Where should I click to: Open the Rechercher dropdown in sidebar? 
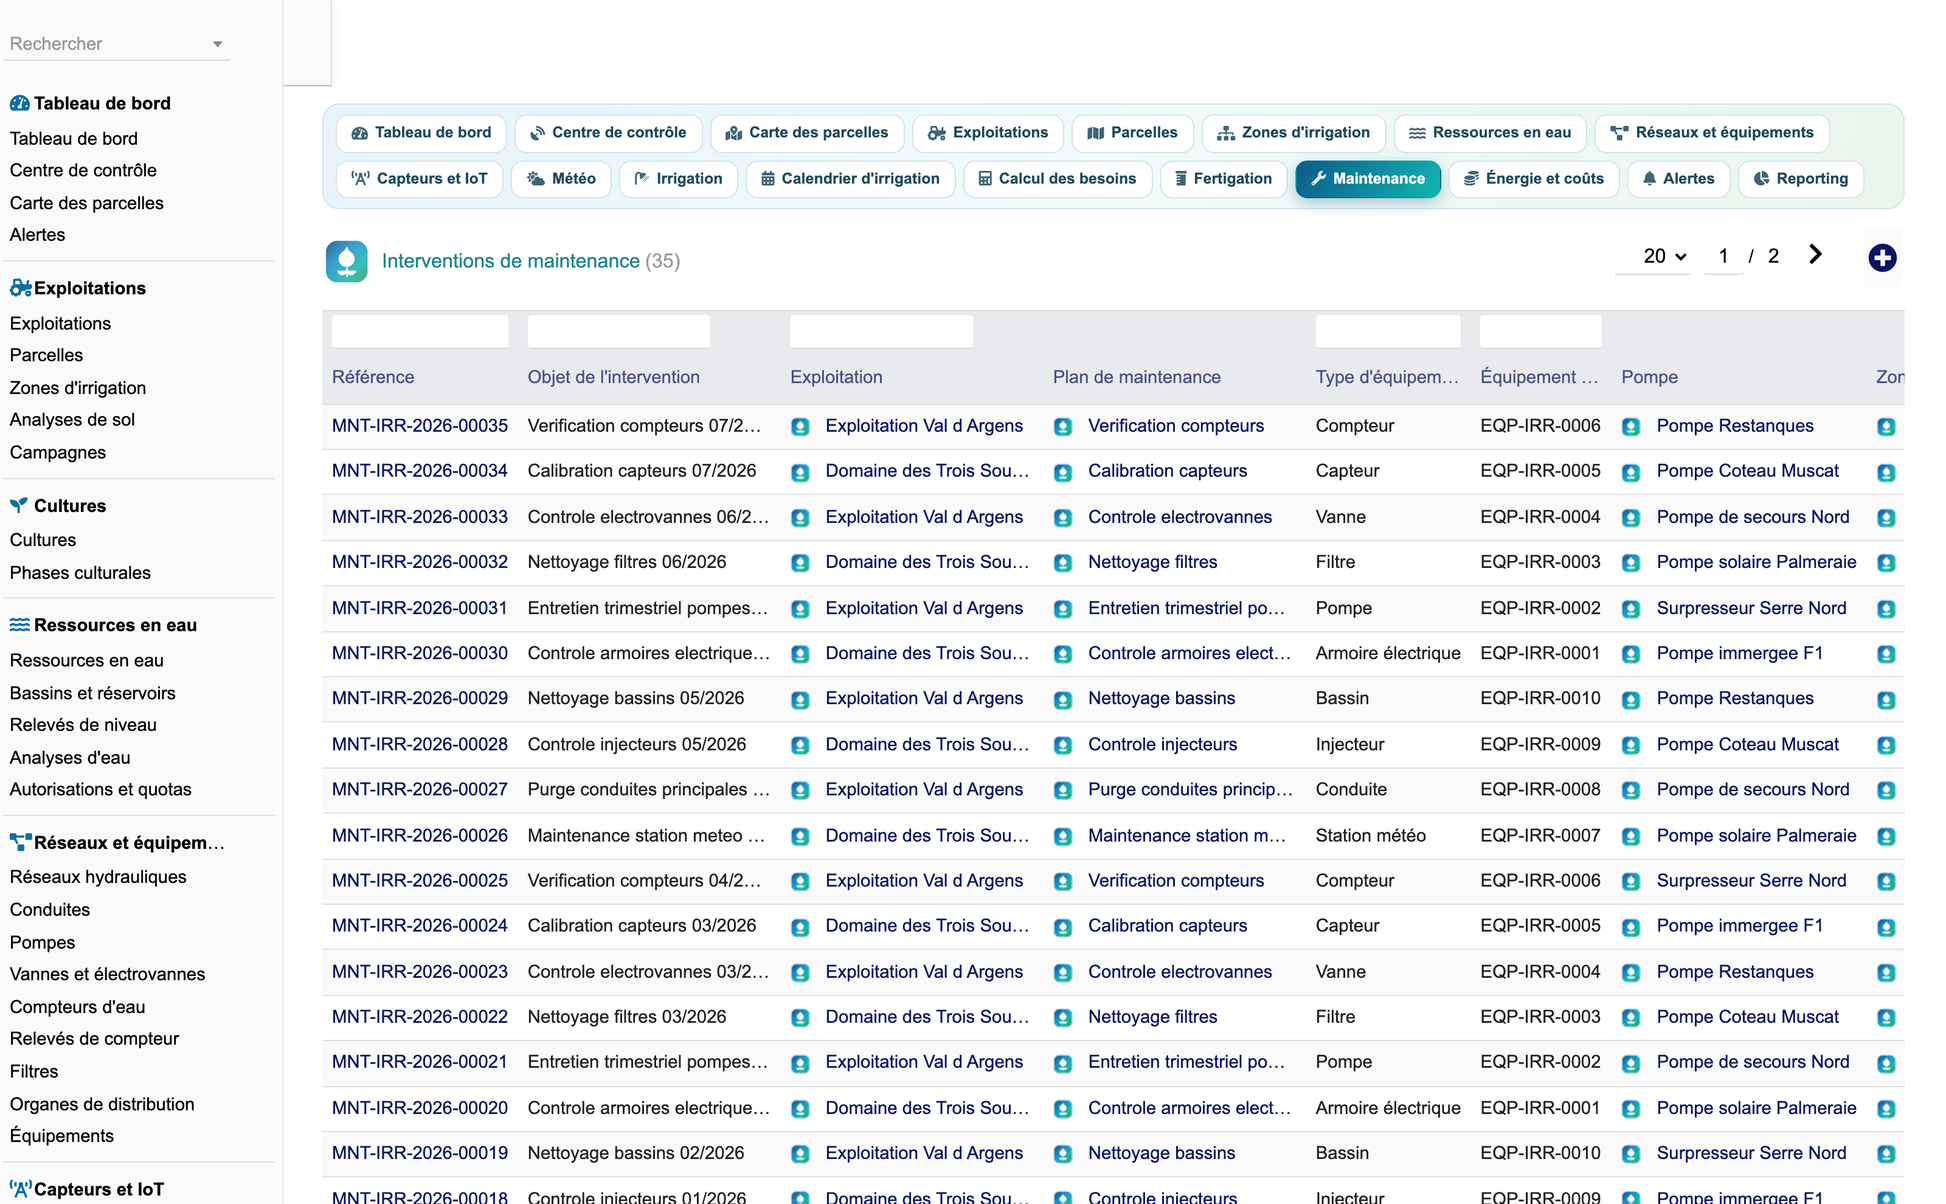[117, 44]
